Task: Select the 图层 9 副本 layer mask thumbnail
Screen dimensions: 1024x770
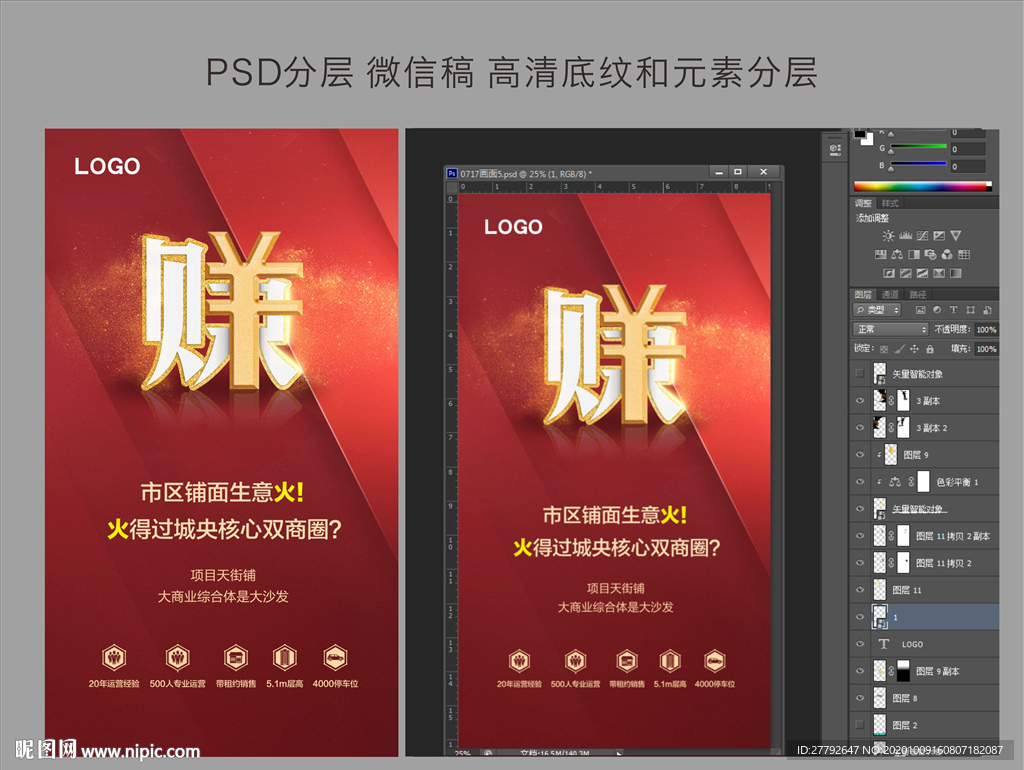Action: (x=903, y=671)
